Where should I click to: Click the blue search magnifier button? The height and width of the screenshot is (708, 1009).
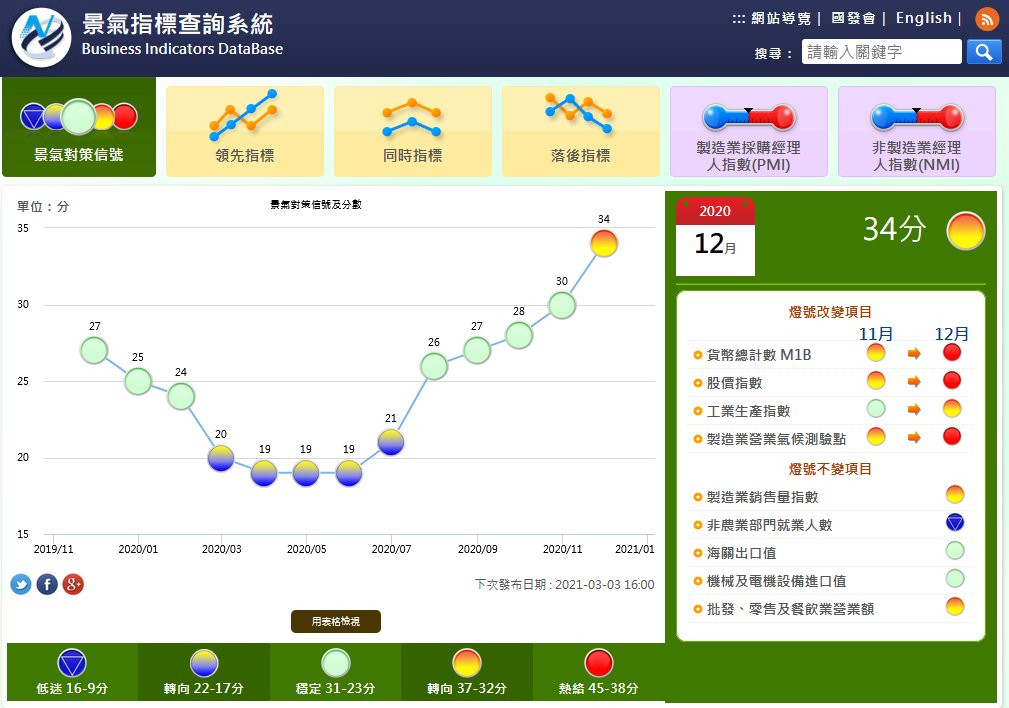(984, 51)
